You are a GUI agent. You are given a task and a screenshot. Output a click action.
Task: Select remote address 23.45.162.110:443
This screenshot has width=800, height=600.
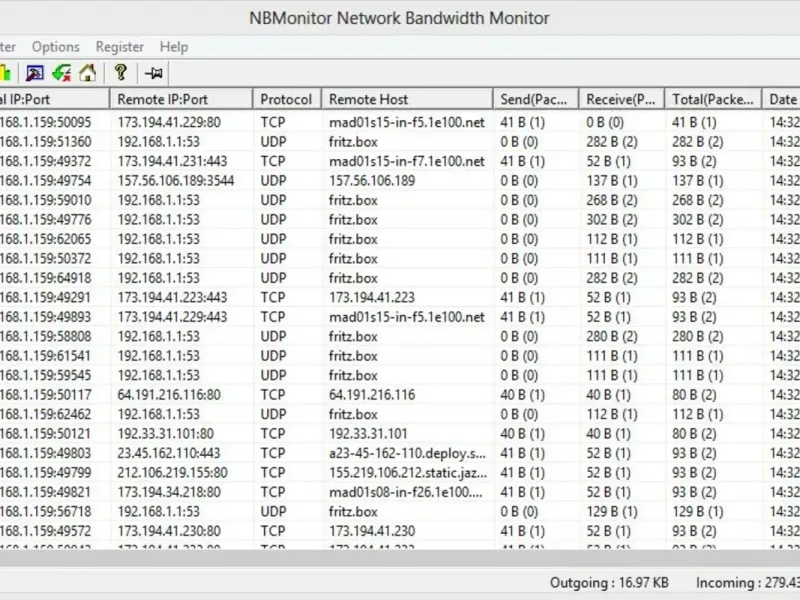[x=168, y=453]
